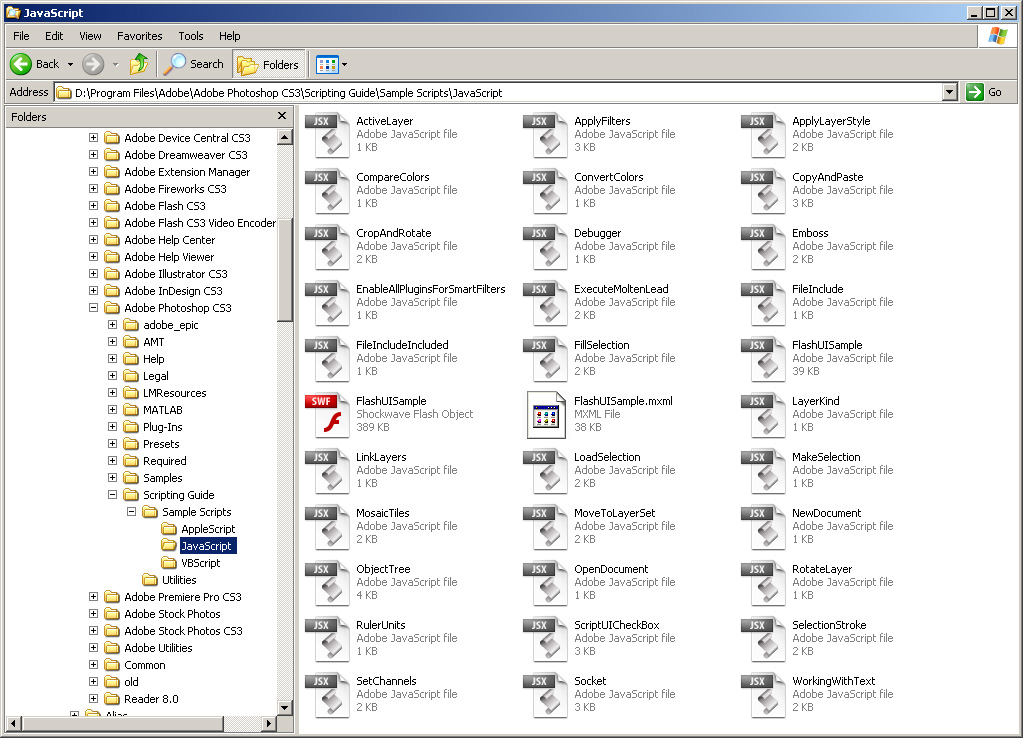This screenshot has width=1023, height=738.
Task: Open the Address bar dropdown arrow
Action: (x=950, y=93)
